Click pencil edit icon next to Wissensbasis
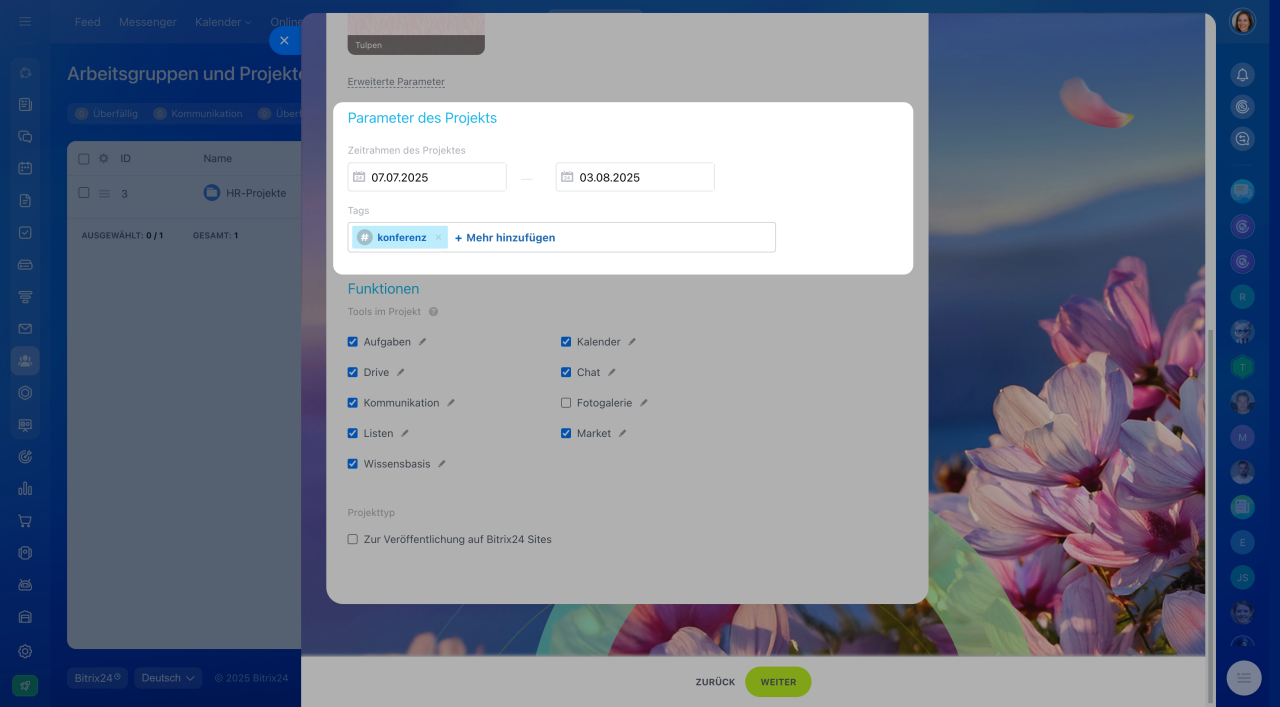The width and height of the screenshot is (1280, 707). pos(442,464)
